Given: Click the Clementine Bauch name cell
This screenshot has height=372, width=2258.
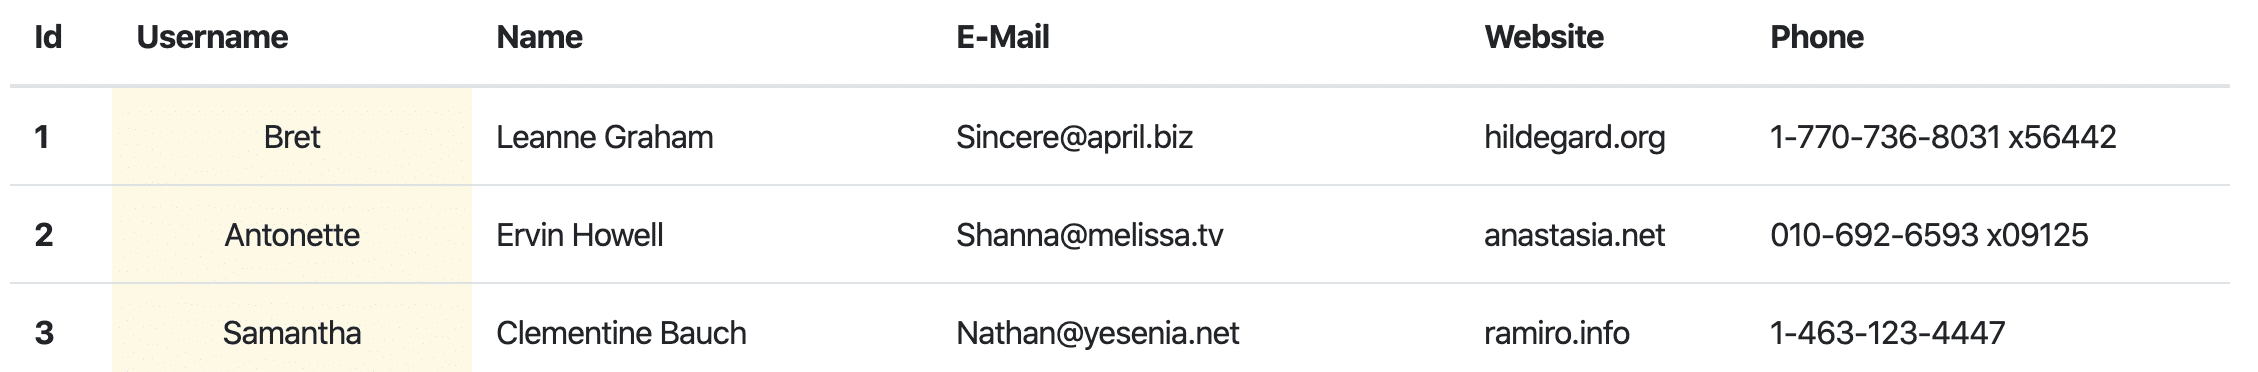Looking at the screenshot, I should coord(621,332).
